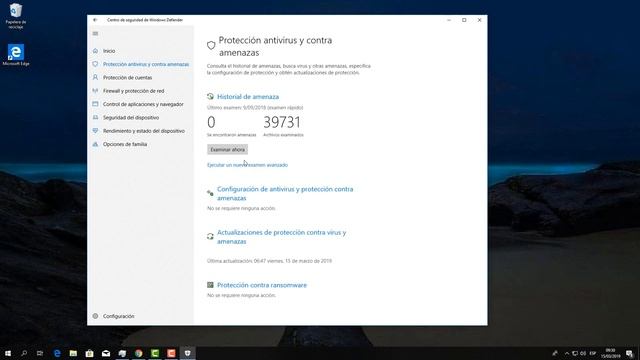
Task: Open Opciones de familia section
Action: click(x=125, y=144)
